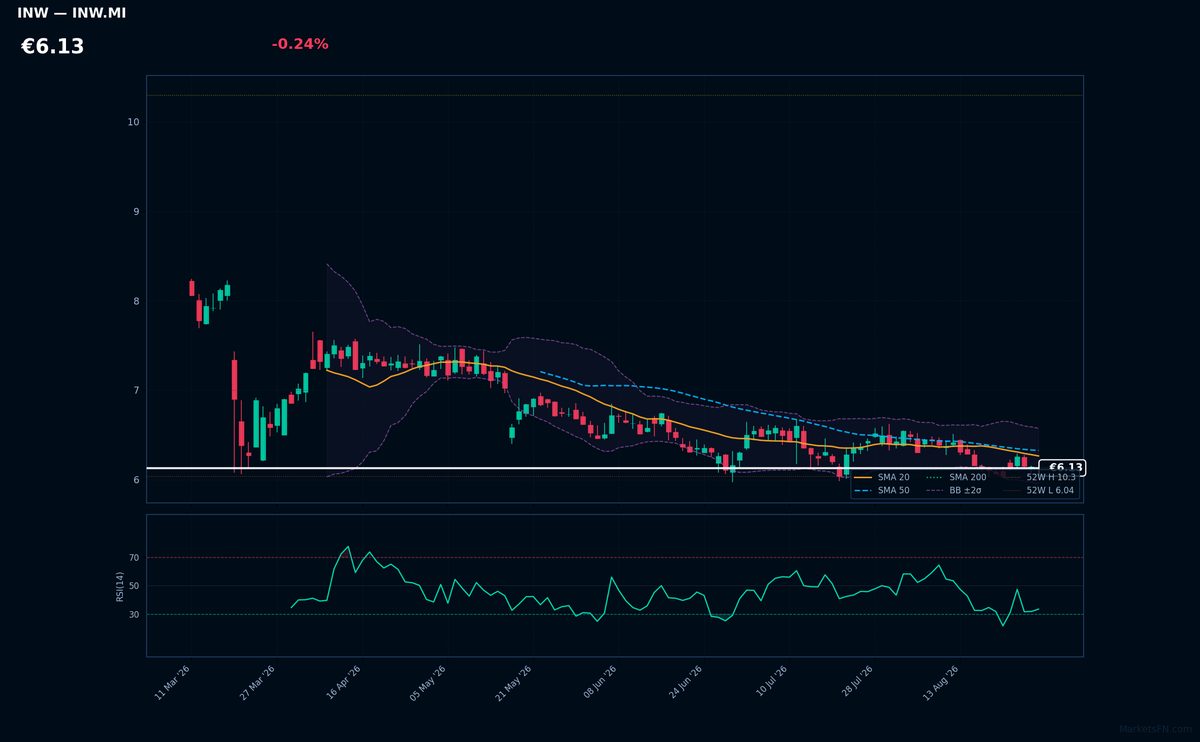1200x742 pixels.
Task: Click the 6 price axis label
Action: pyautogui.click(x=136, y=480)
